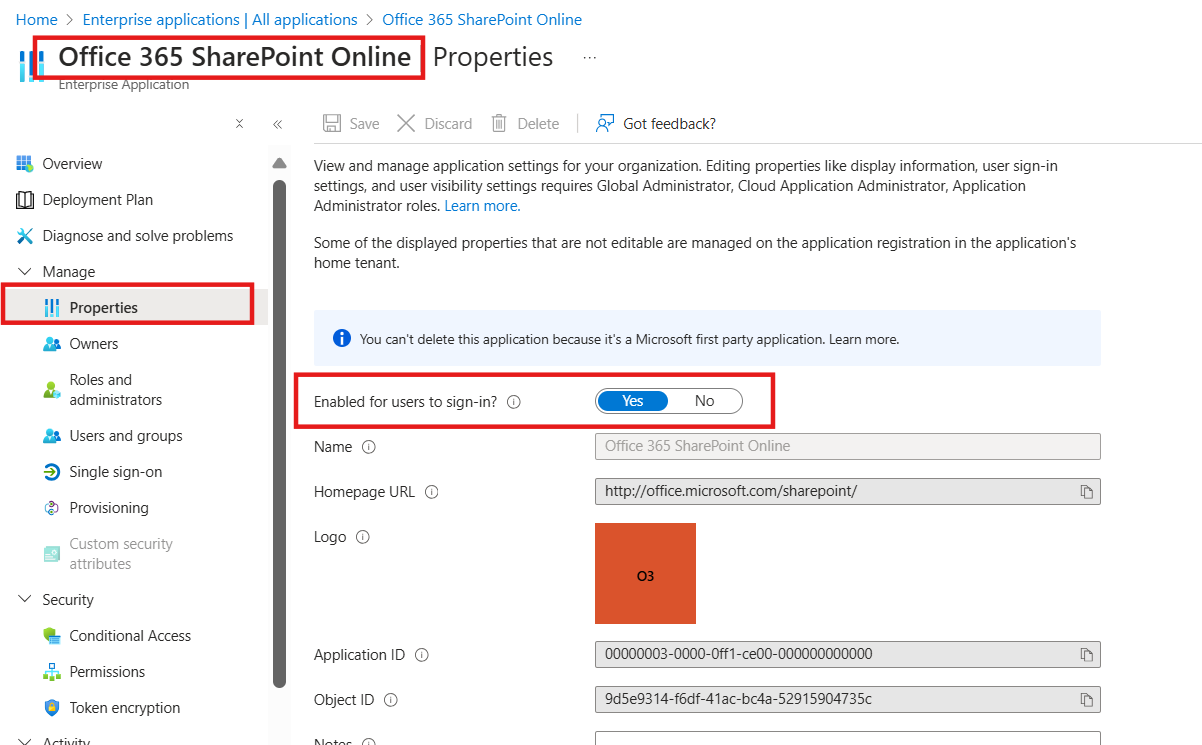
Task: Click the Save floppy disk icon
Action: click(x=332, y=123)
